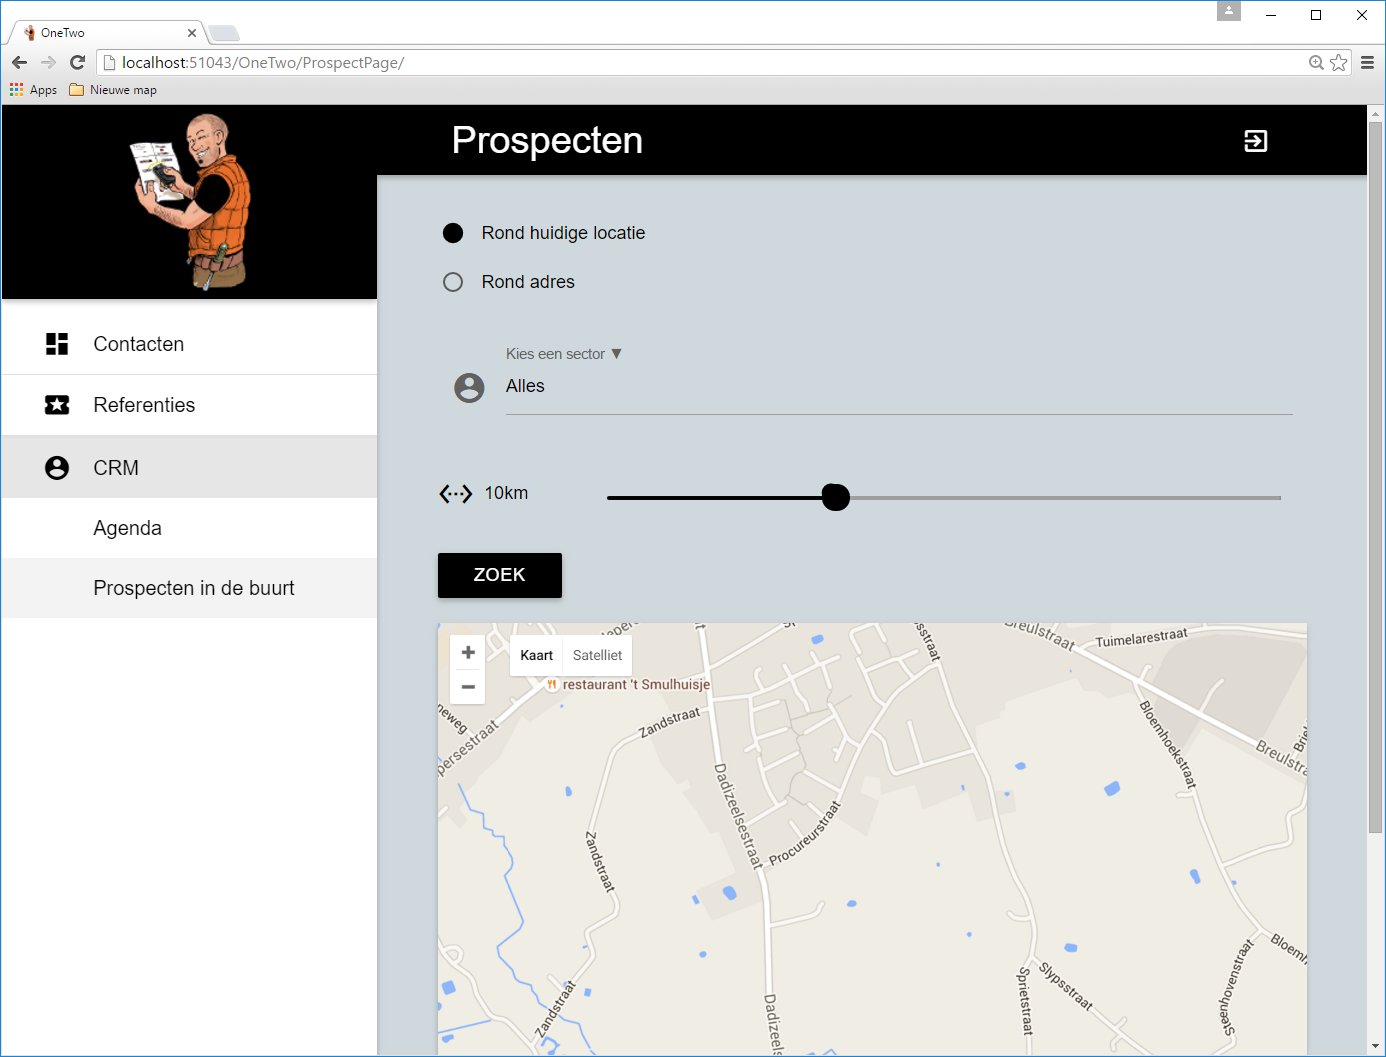
Task: Select the OneTwo browser tab
Action: click(x=108, y=33)
